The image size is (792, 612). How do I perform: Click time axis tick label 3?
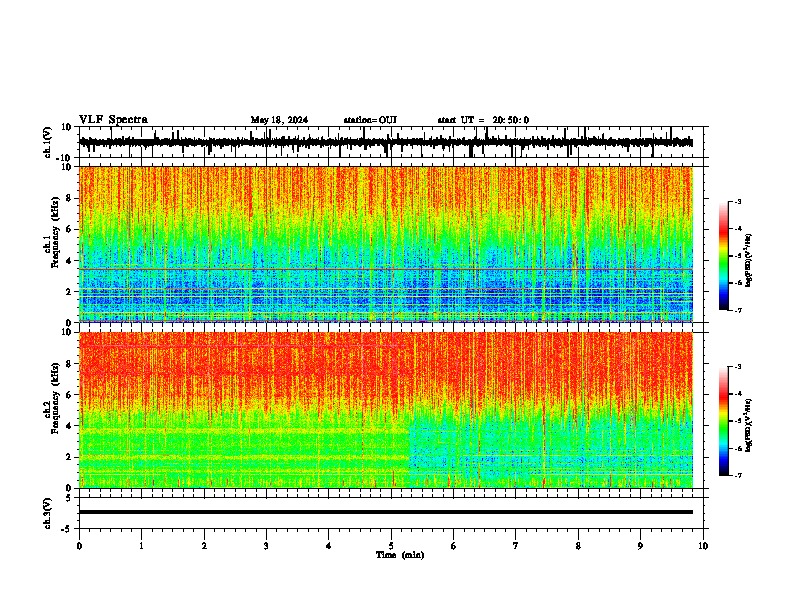(266, 546)
